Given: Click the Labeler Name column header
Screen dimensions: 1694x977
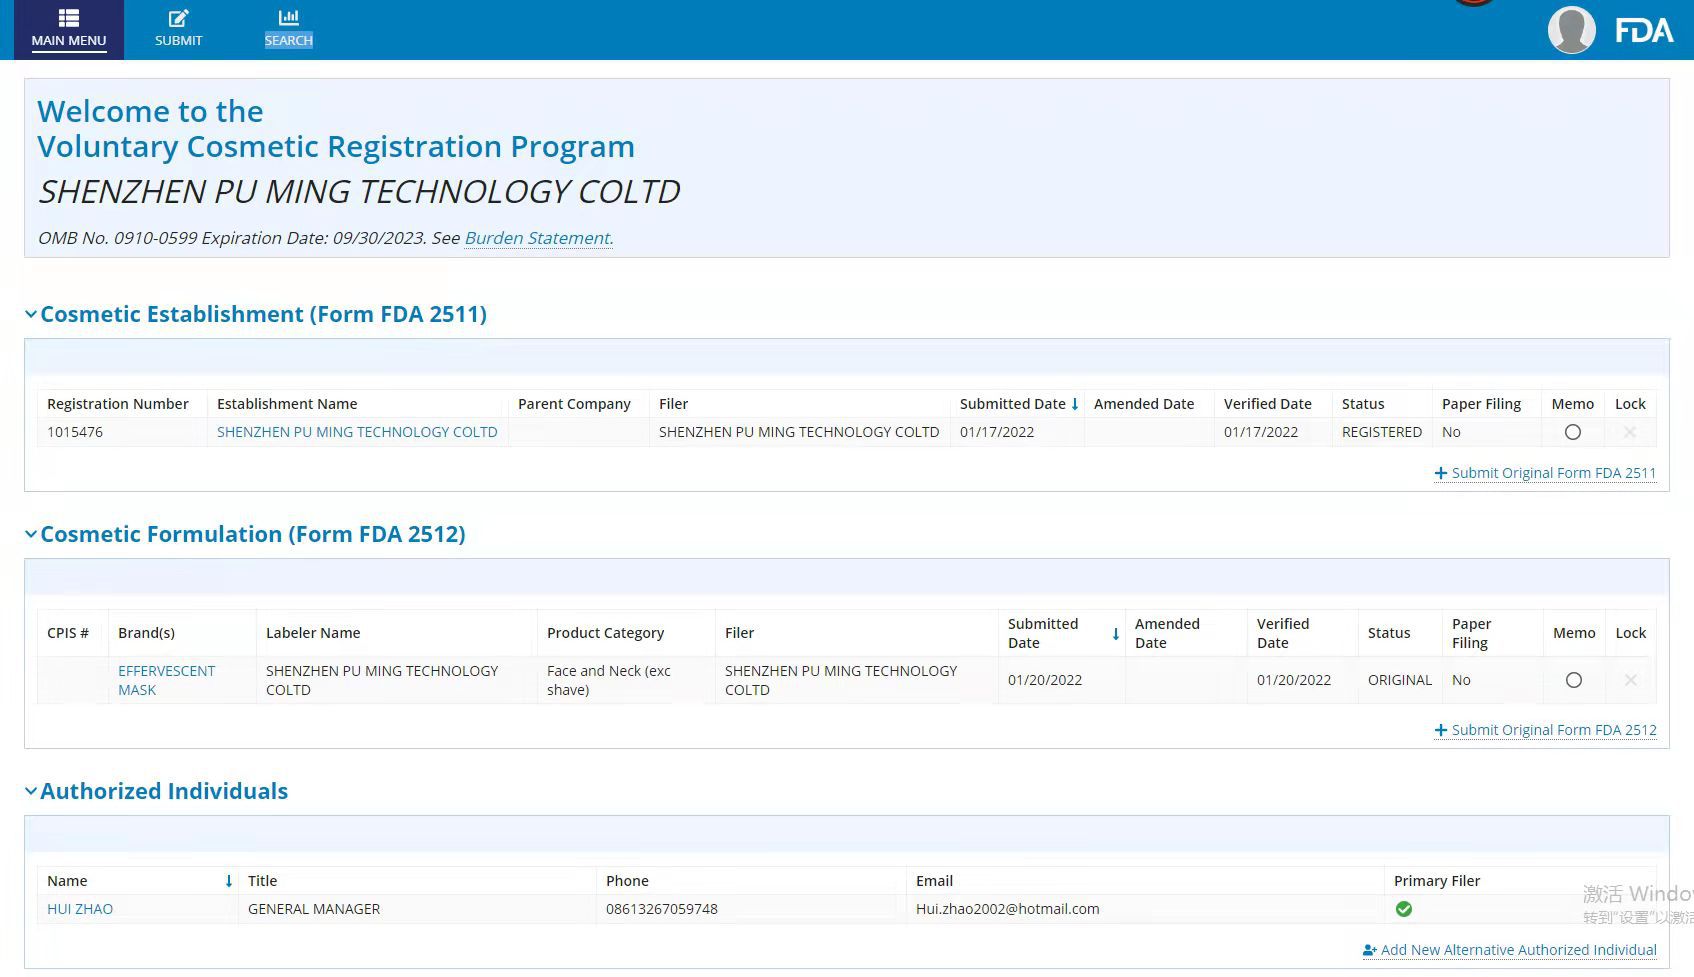Looking at the screenshot, I should (313, 633).
